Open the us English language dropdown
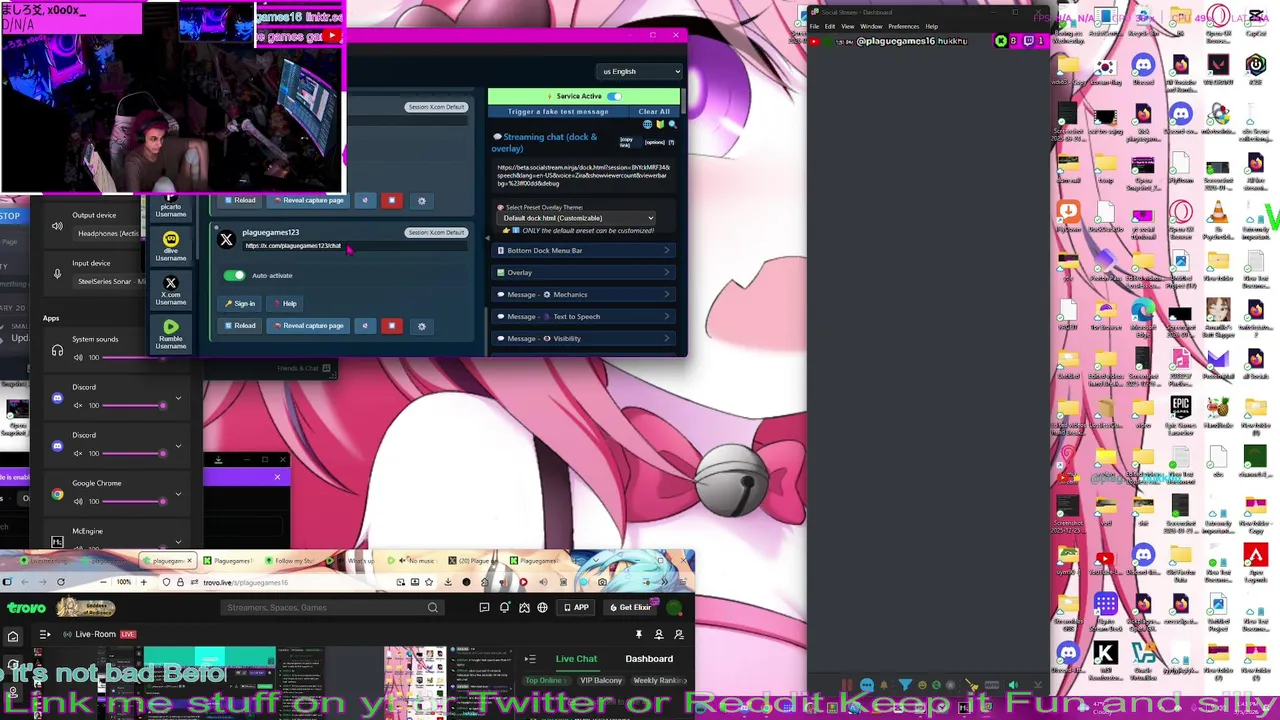The width and height of the screenshot is (1280, 720). 639,71
